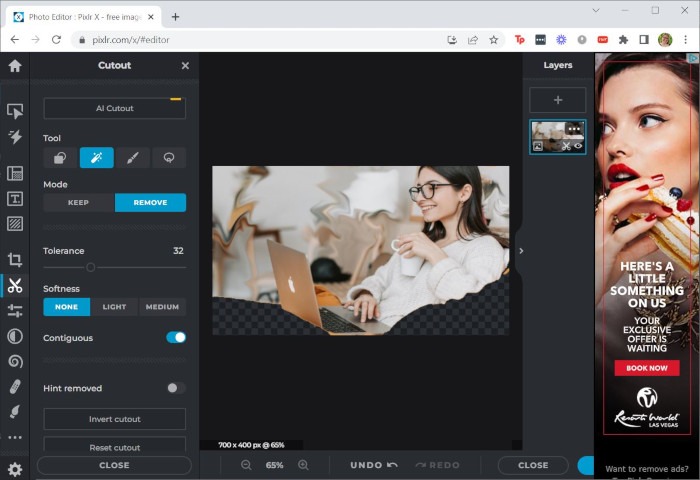The height and width of the screenshot is (480, 700).
Task: Open the browser share icon
Action: coord(473,40)
